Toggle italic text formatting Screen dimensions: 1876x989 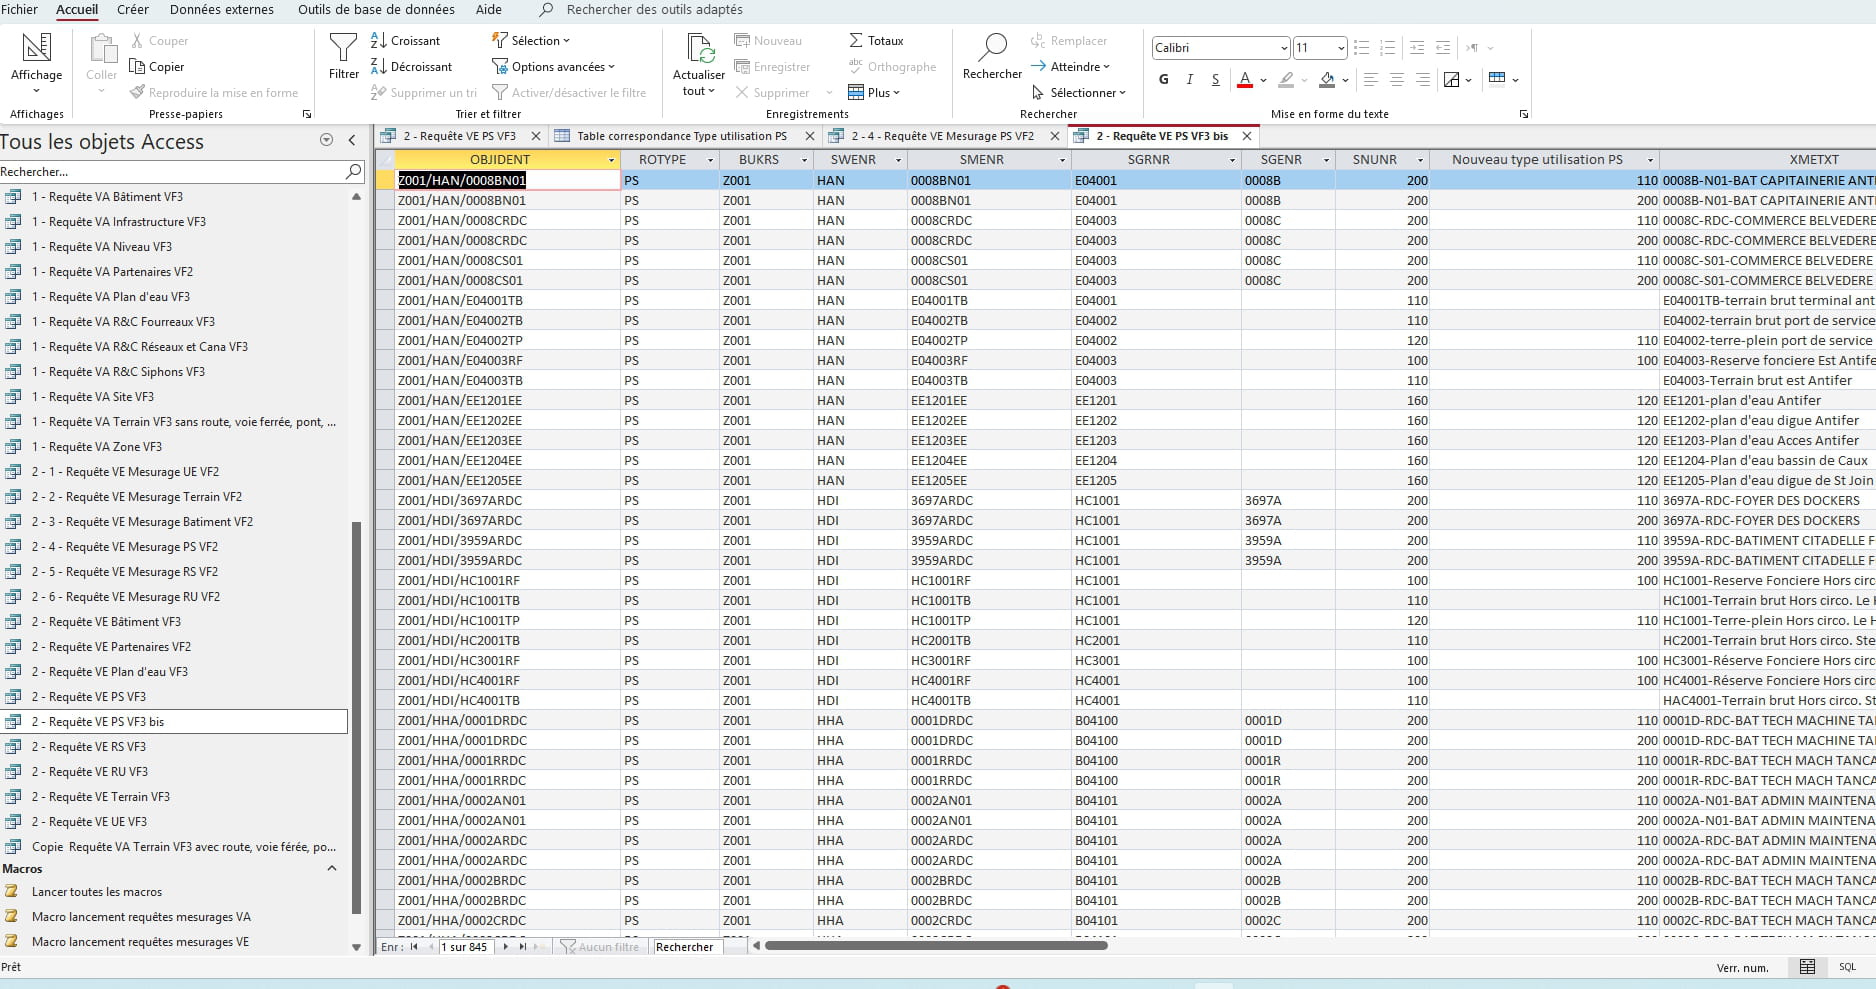click(x=1189, y=80)
